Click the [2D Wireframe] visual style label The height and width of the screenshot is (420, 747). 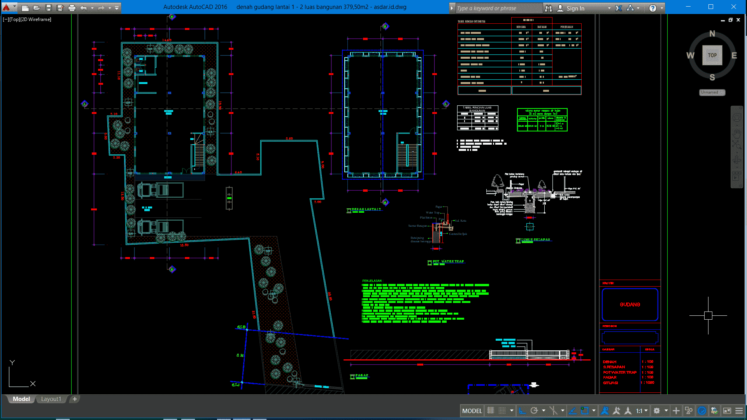pyautogui.click(x=36, y=20)
